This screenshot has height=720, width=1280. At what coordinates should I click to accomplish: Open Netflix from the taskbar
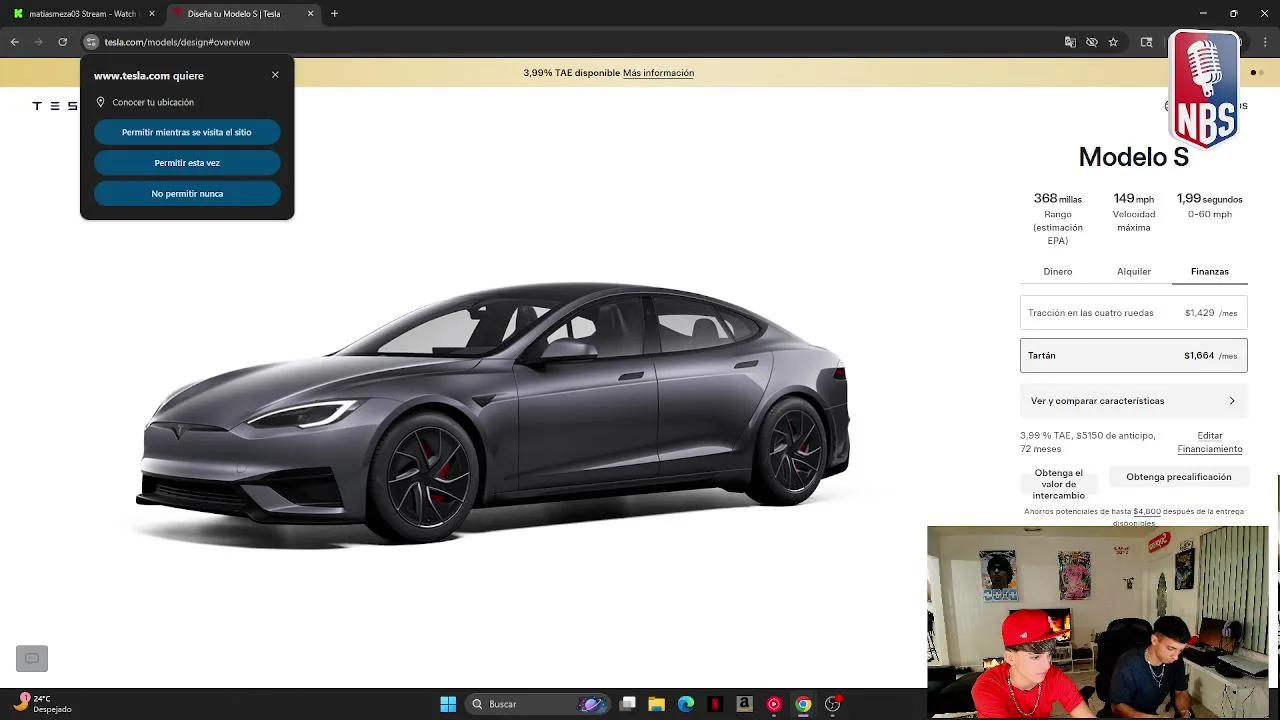[x=715, y=704]
